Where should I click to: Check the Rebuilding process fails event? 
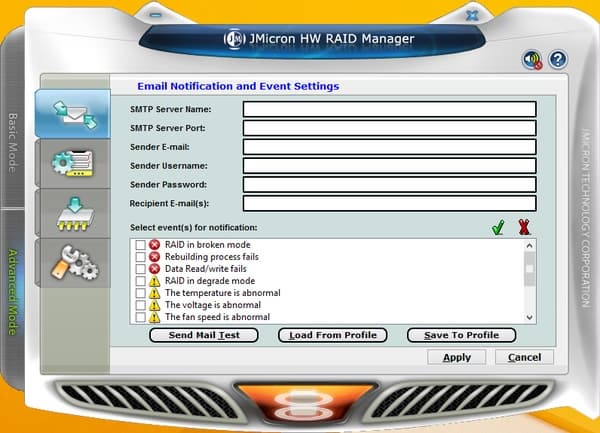tap(140, 257)
